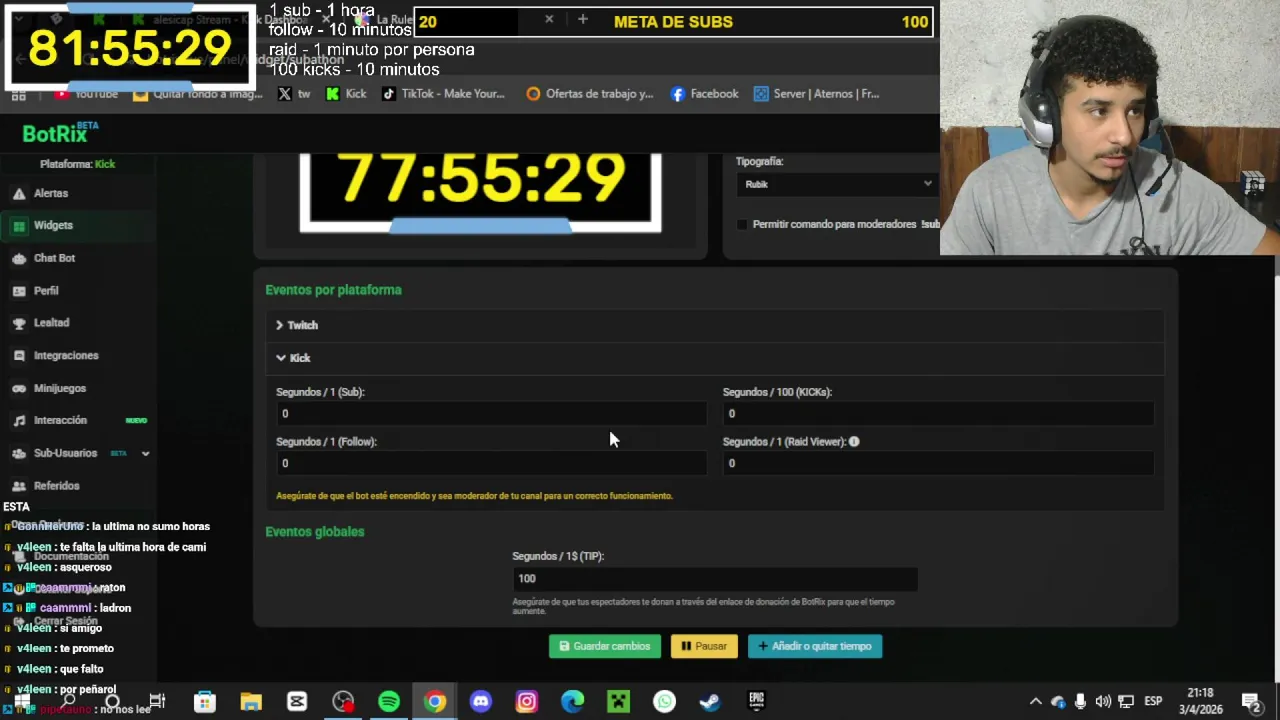Click the BotRix logo
Image resolution: width=1280 pixels, height=720 pixels.
60,133
